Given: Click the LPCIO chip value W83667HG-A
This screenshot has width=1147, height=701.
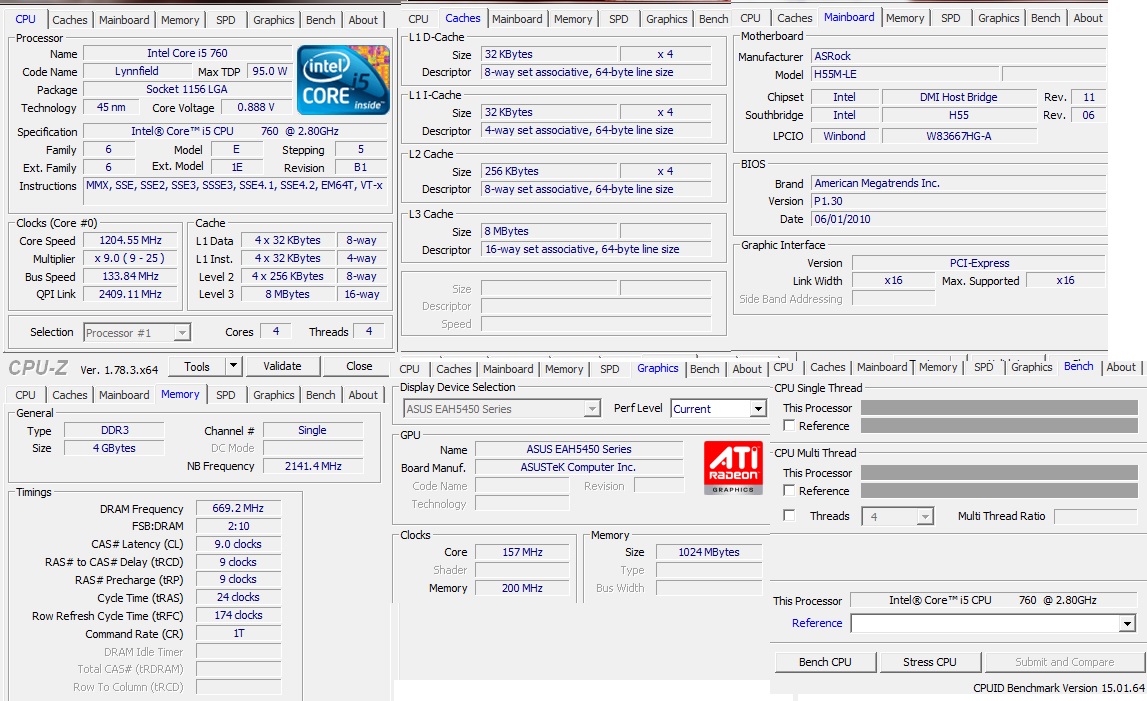Looking at the screenshot, I should tap(959, 136).
